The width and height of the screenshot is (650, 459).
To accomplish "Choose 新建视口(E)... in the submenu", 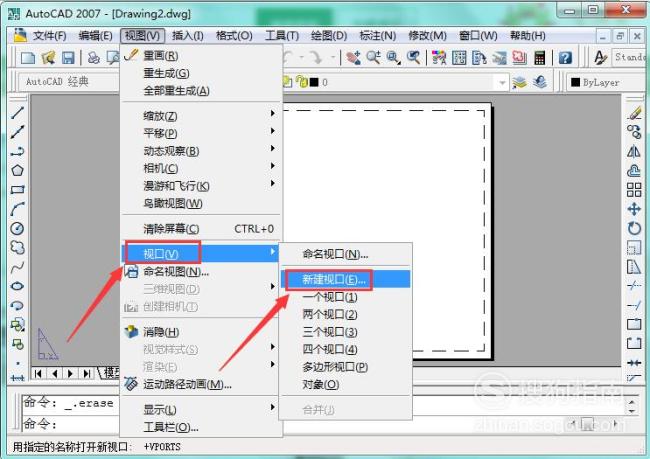I will 345,279.
